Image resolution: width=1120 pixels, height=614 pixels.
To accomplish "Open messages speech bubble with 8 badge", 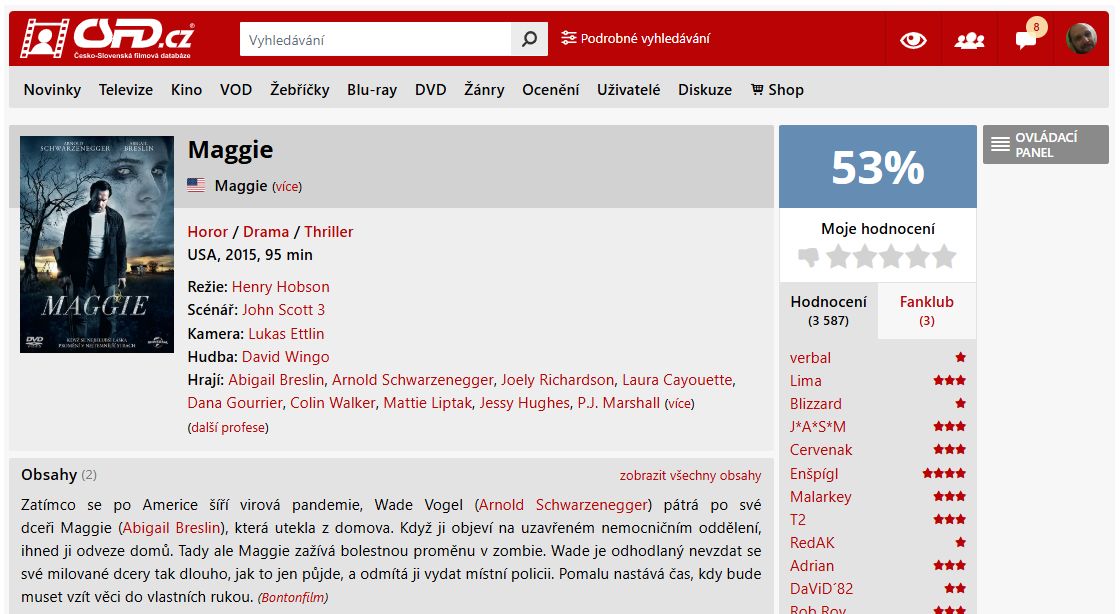I will point(1027,38).
